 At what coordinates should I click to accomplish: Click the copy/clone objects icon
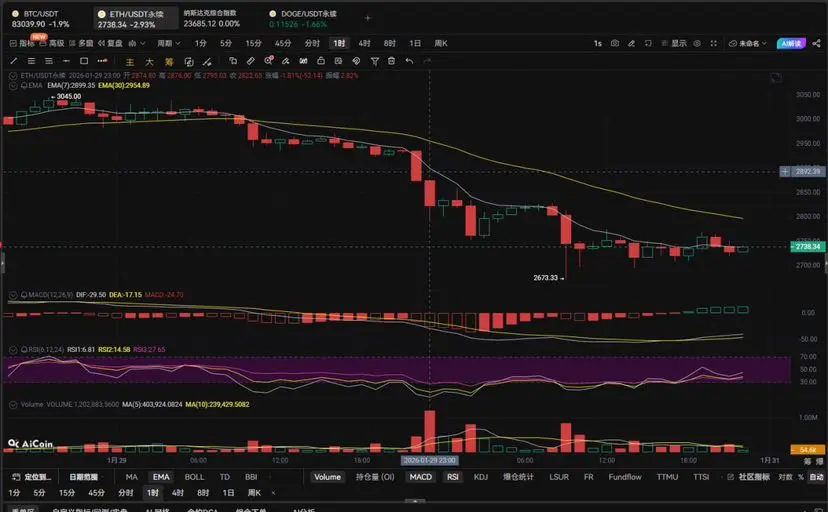tap(232, 61)
